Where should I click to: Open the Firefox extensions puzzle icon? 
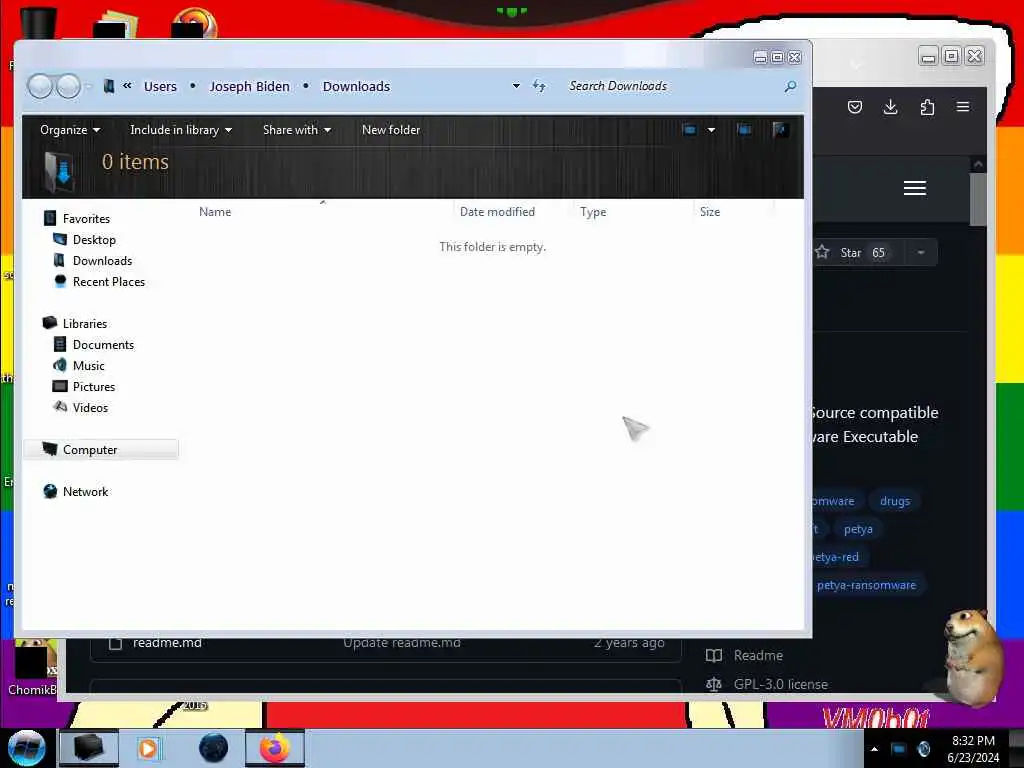(x=927, y=107)
